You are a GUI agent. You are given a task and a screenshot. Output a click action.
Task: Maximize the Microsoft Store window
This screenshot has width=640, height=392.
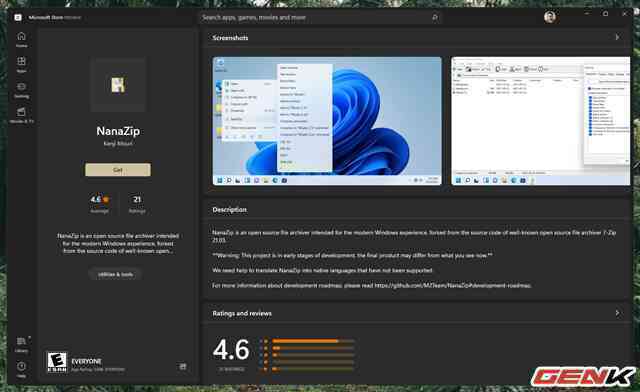point(605,13)
